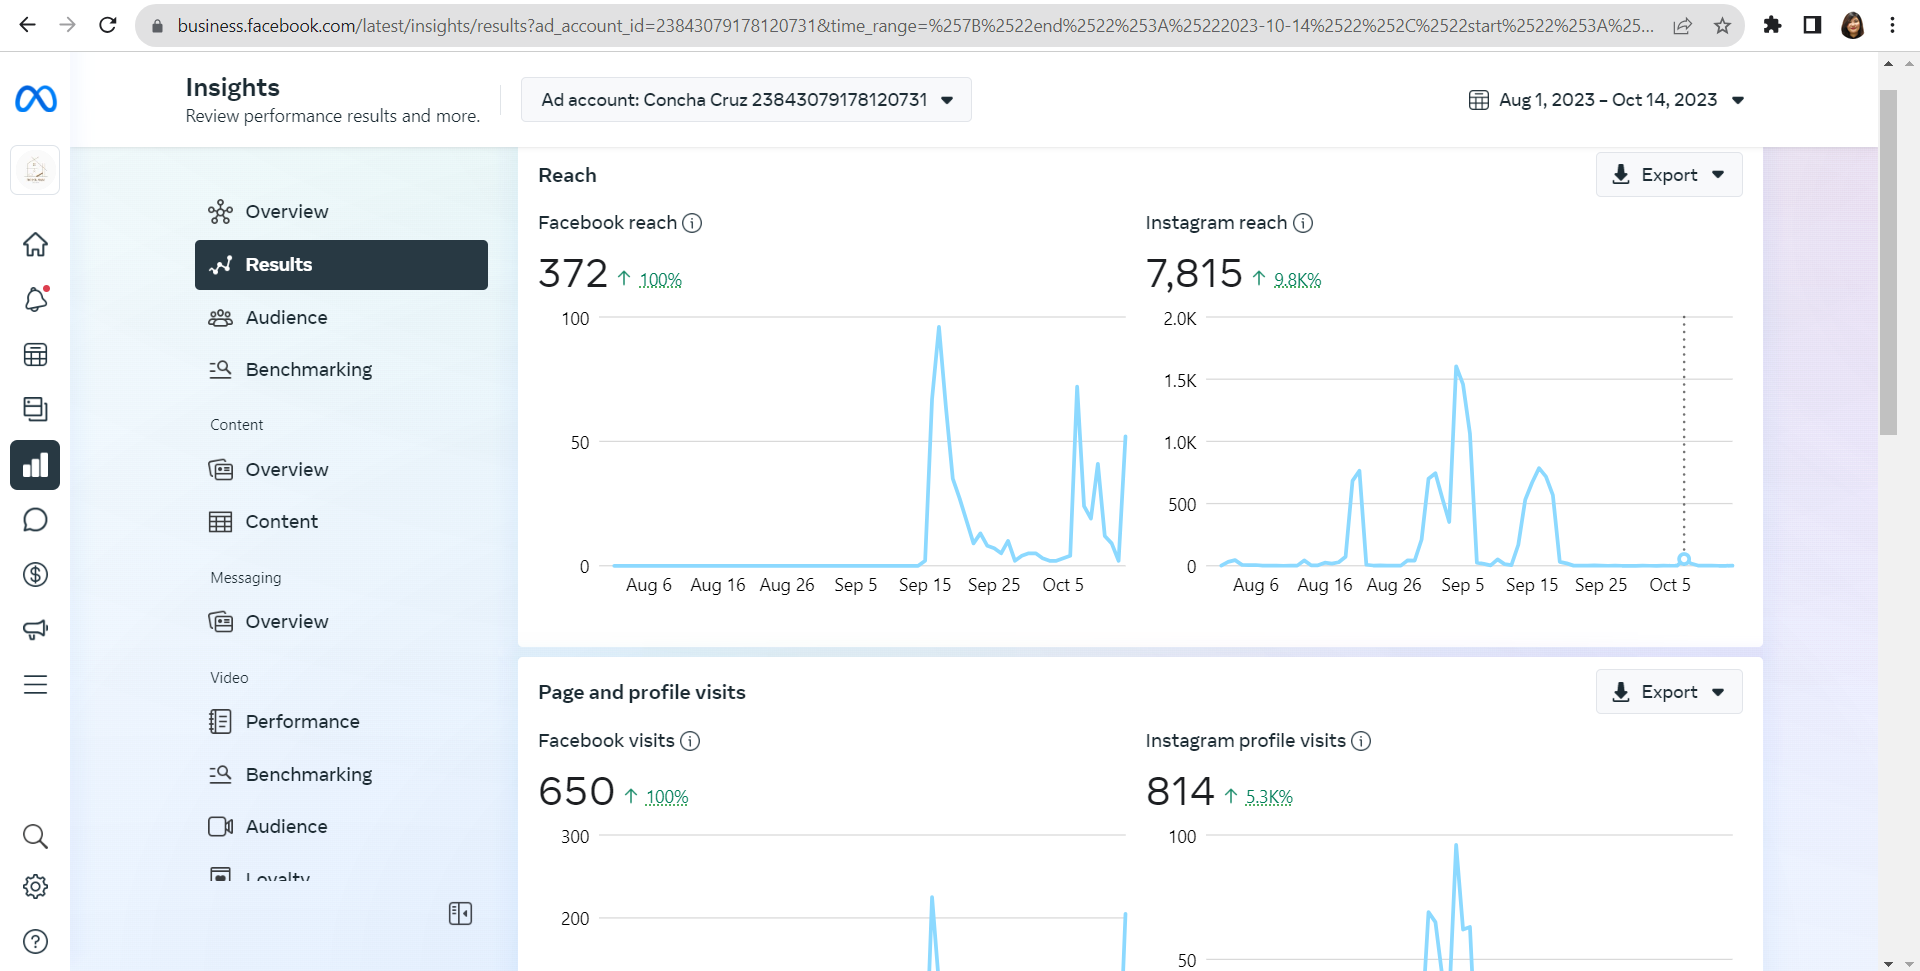Show Instagram profile visits info icon
Image resolution: width=1920 pixels, height=971 pixels.
point(1361,741)
